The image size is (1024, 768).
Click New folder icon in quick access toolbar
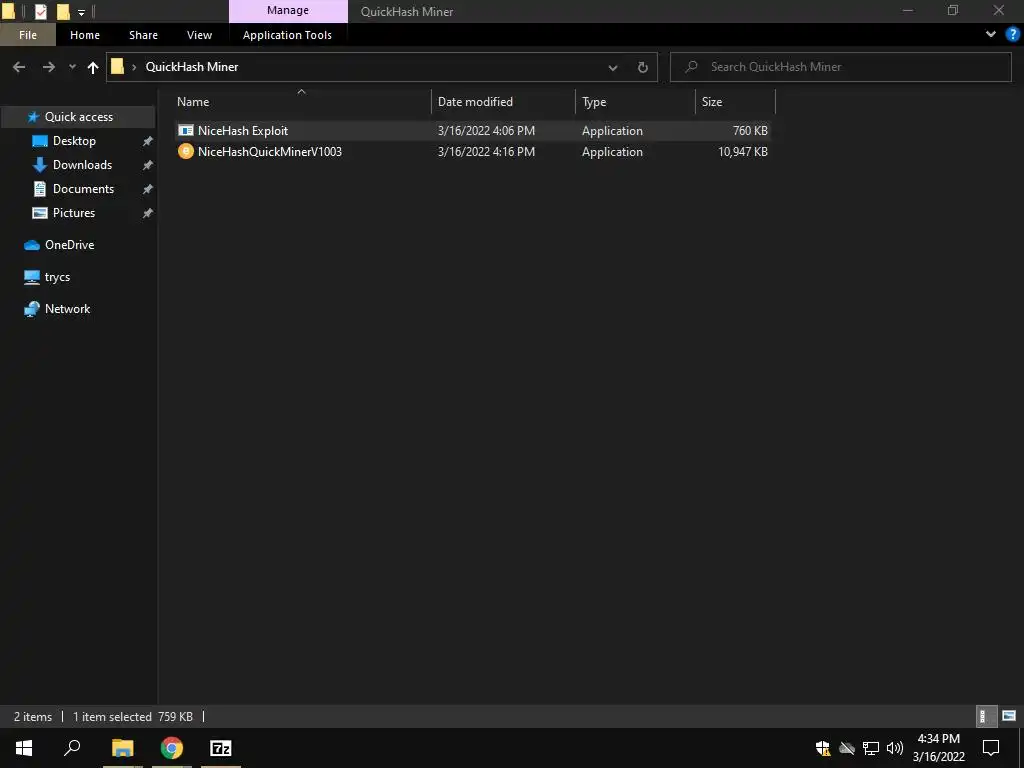(x=63, y=11)
